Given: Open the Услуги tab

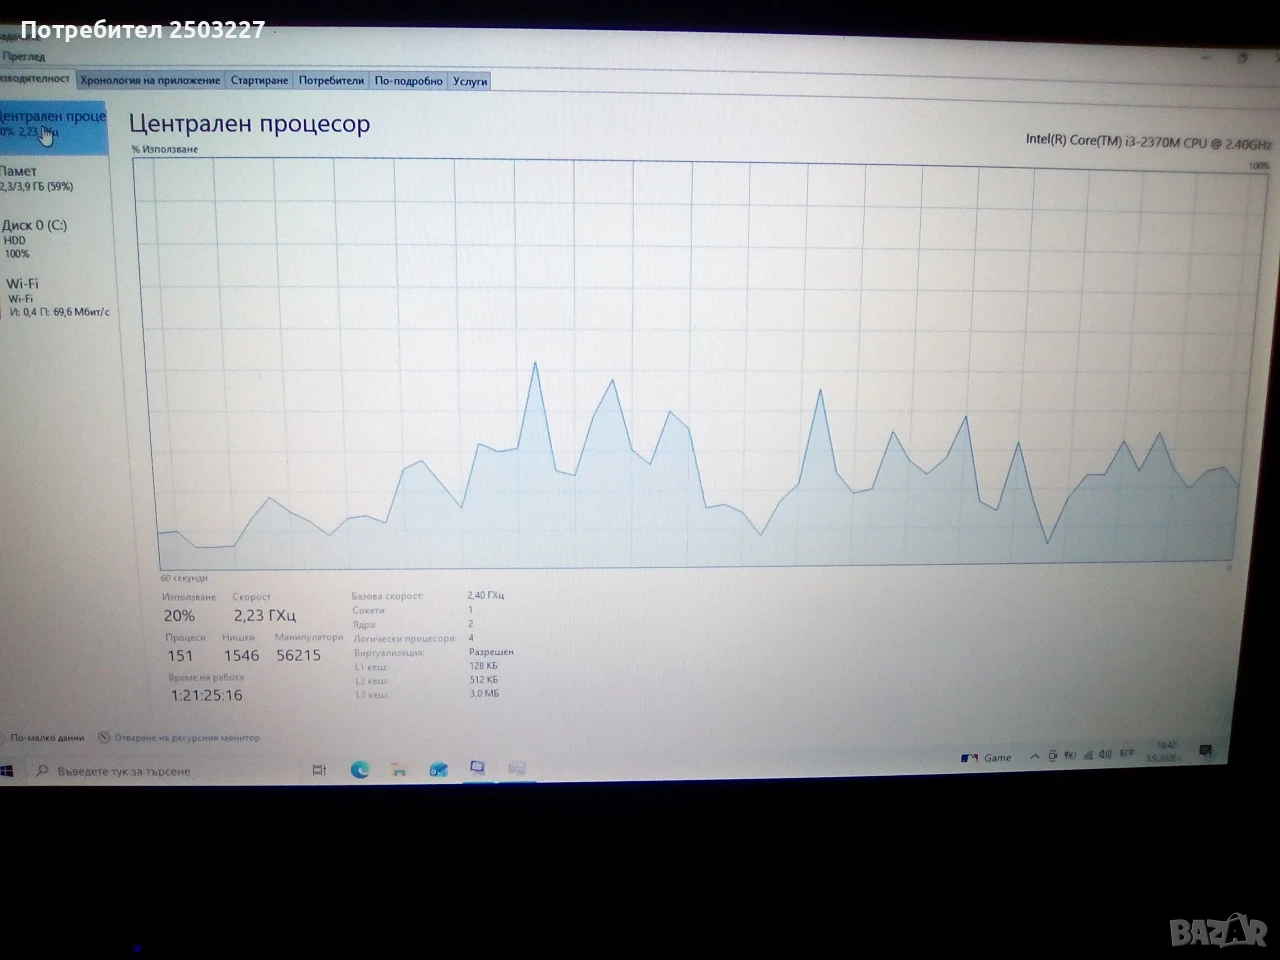Looking at the screenshot, I should [x=469, y=81].
